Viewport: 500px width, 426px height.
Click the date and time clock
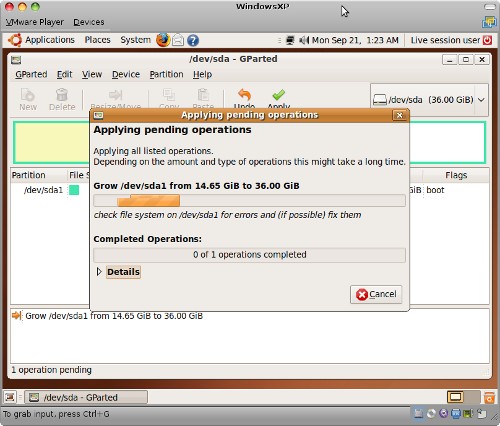tap(355, 40)
